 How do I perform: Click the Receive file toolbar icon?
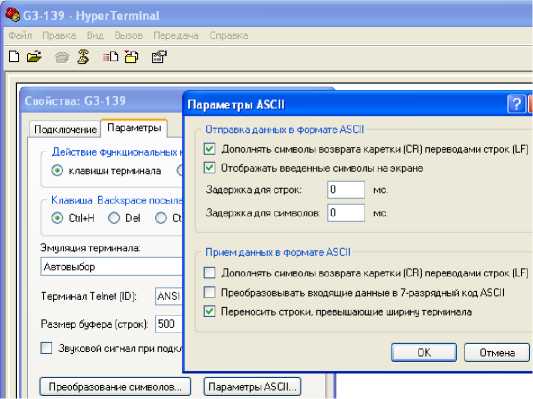tap(132, 56)
